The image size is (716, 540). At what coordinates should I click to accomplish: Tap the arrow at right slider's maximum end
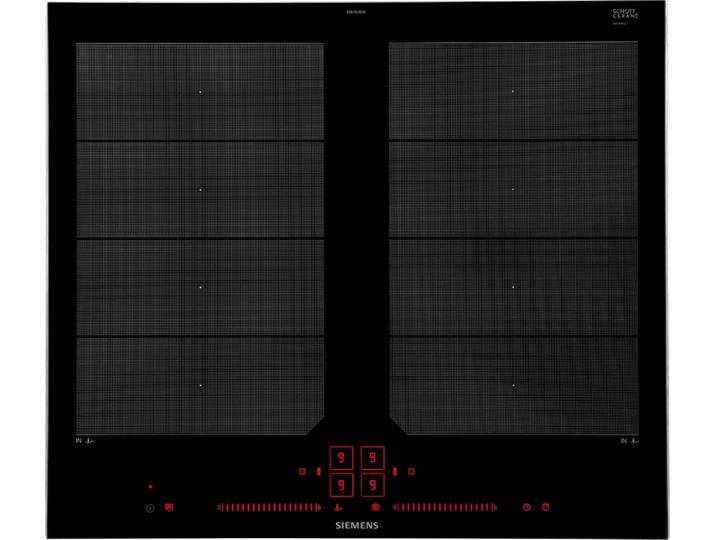click(x=495, y=507)
